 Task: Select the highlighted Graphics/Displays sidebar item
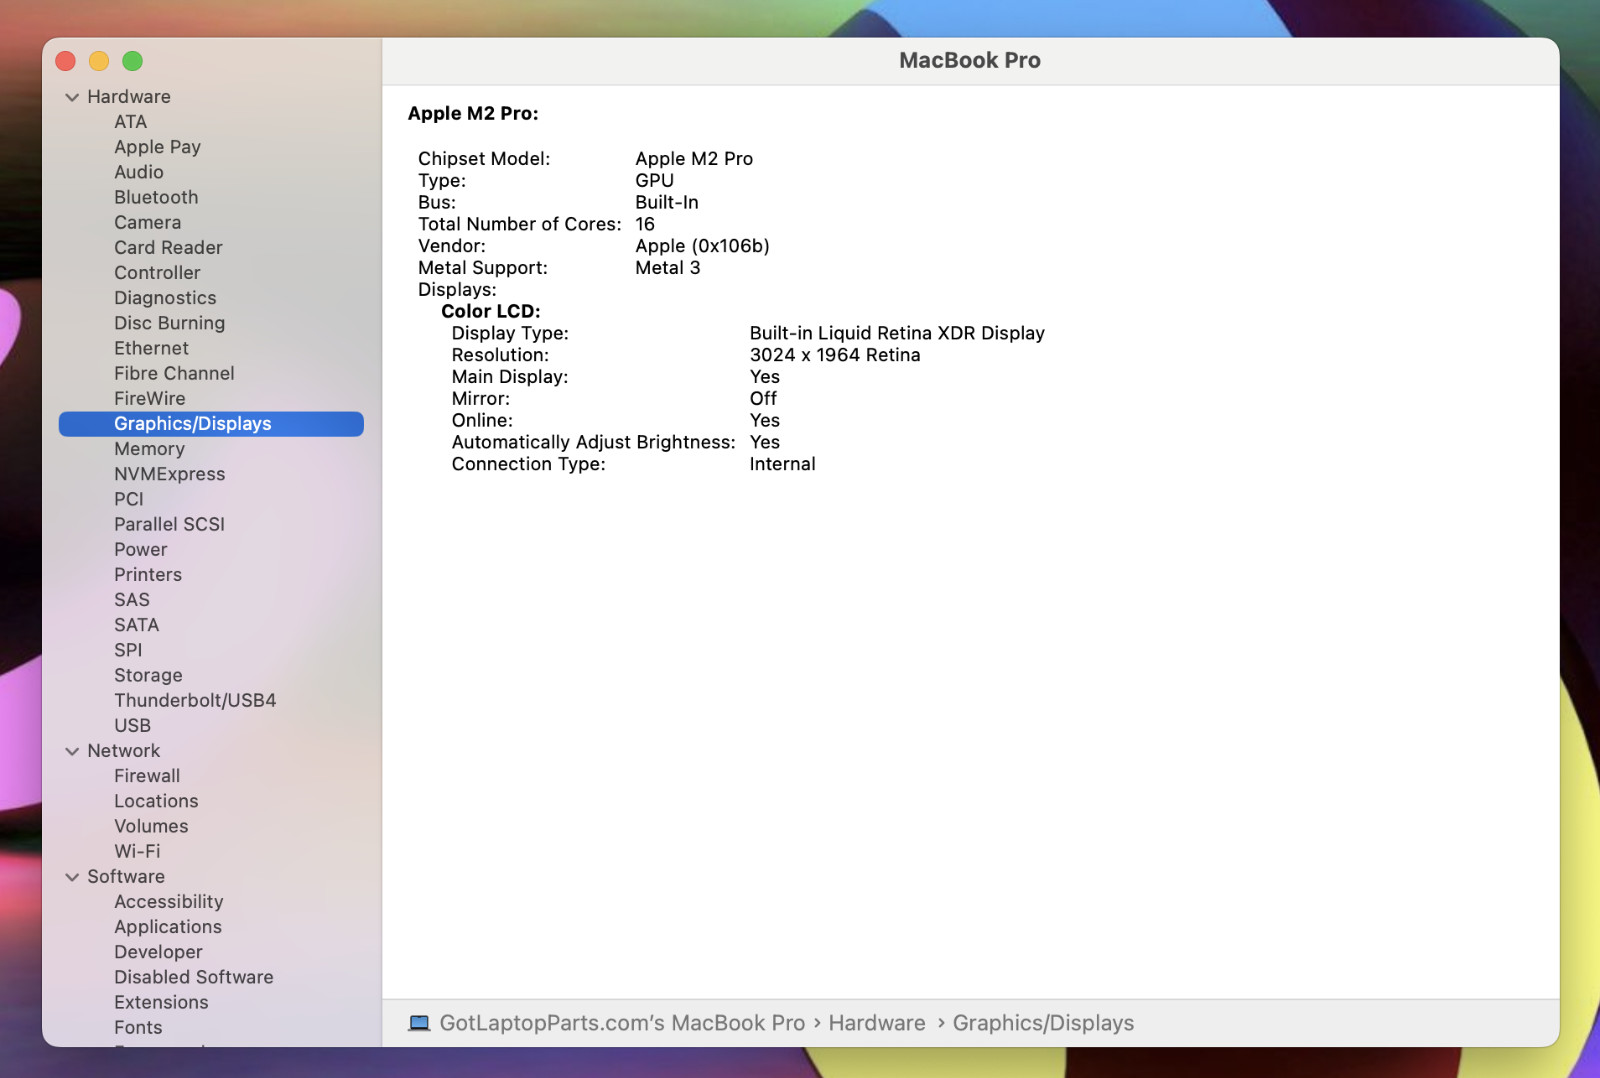pyautogui.click(x=211, y=424)
